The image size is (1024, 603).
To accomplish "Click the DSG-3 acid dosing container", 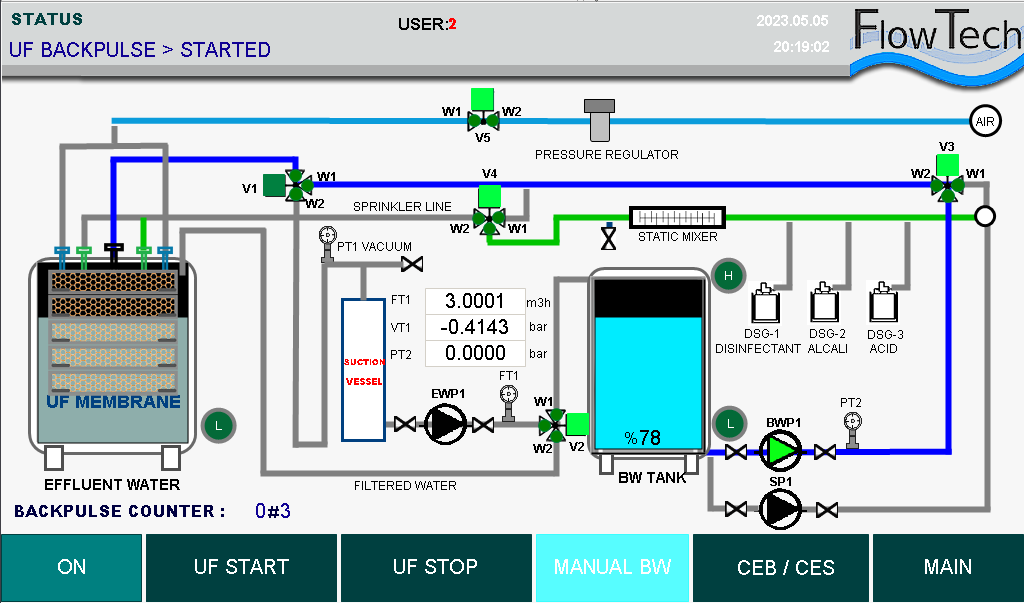I will pyautogui.click(x=882, y=303).
